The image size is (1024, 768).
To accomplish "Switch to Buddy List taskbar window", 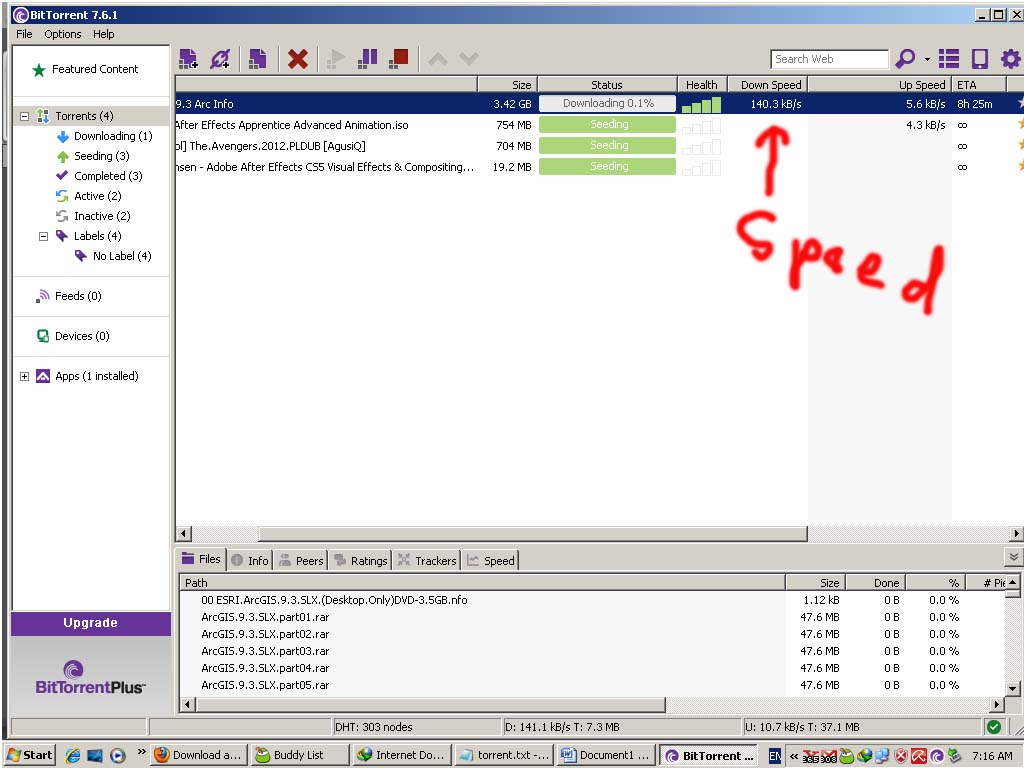I will coord(299,756).
